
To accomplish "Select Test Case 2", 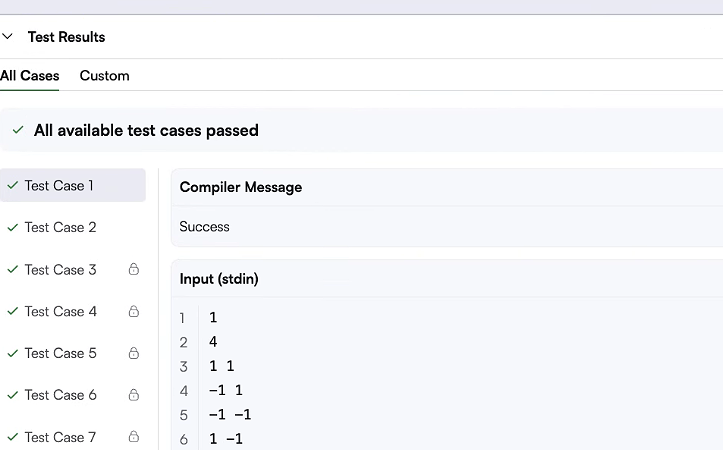I will tap(60, 227).
